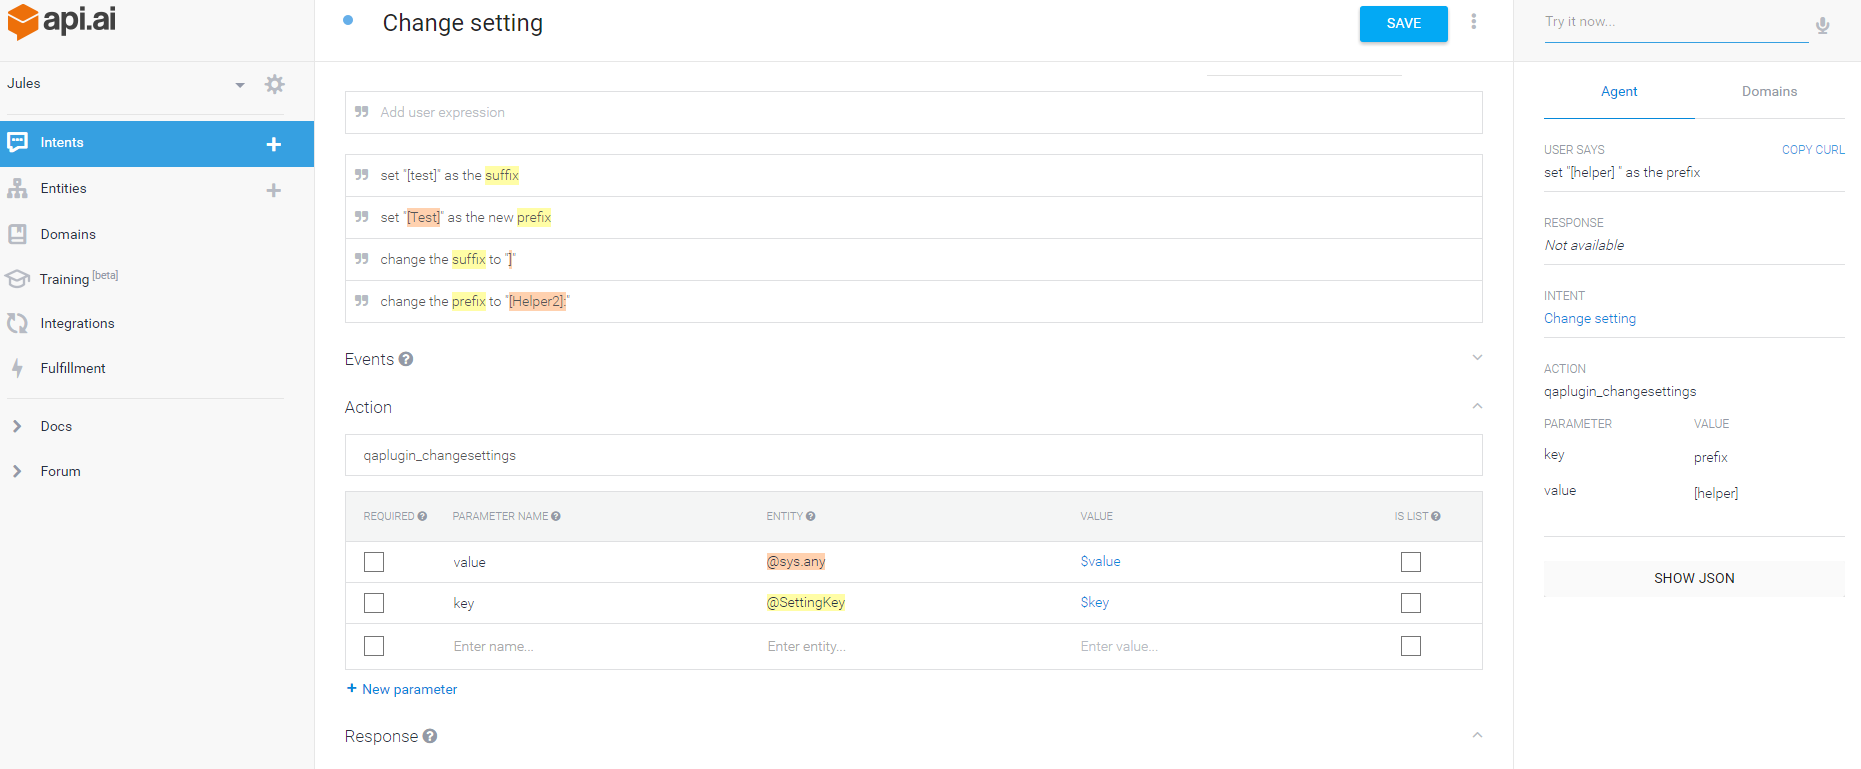Open the Jules agent dropdown

pos(240,85)
